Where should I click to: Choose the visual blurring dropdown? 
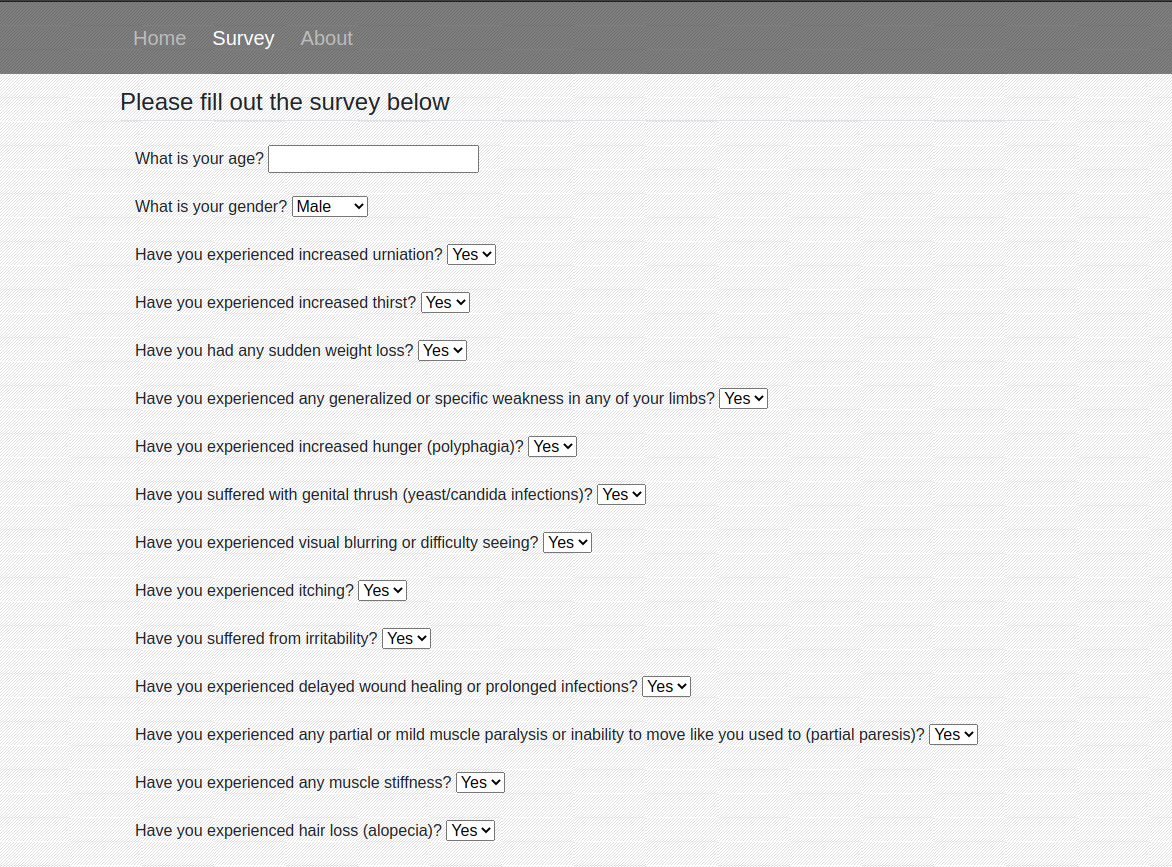pos(567,543)
